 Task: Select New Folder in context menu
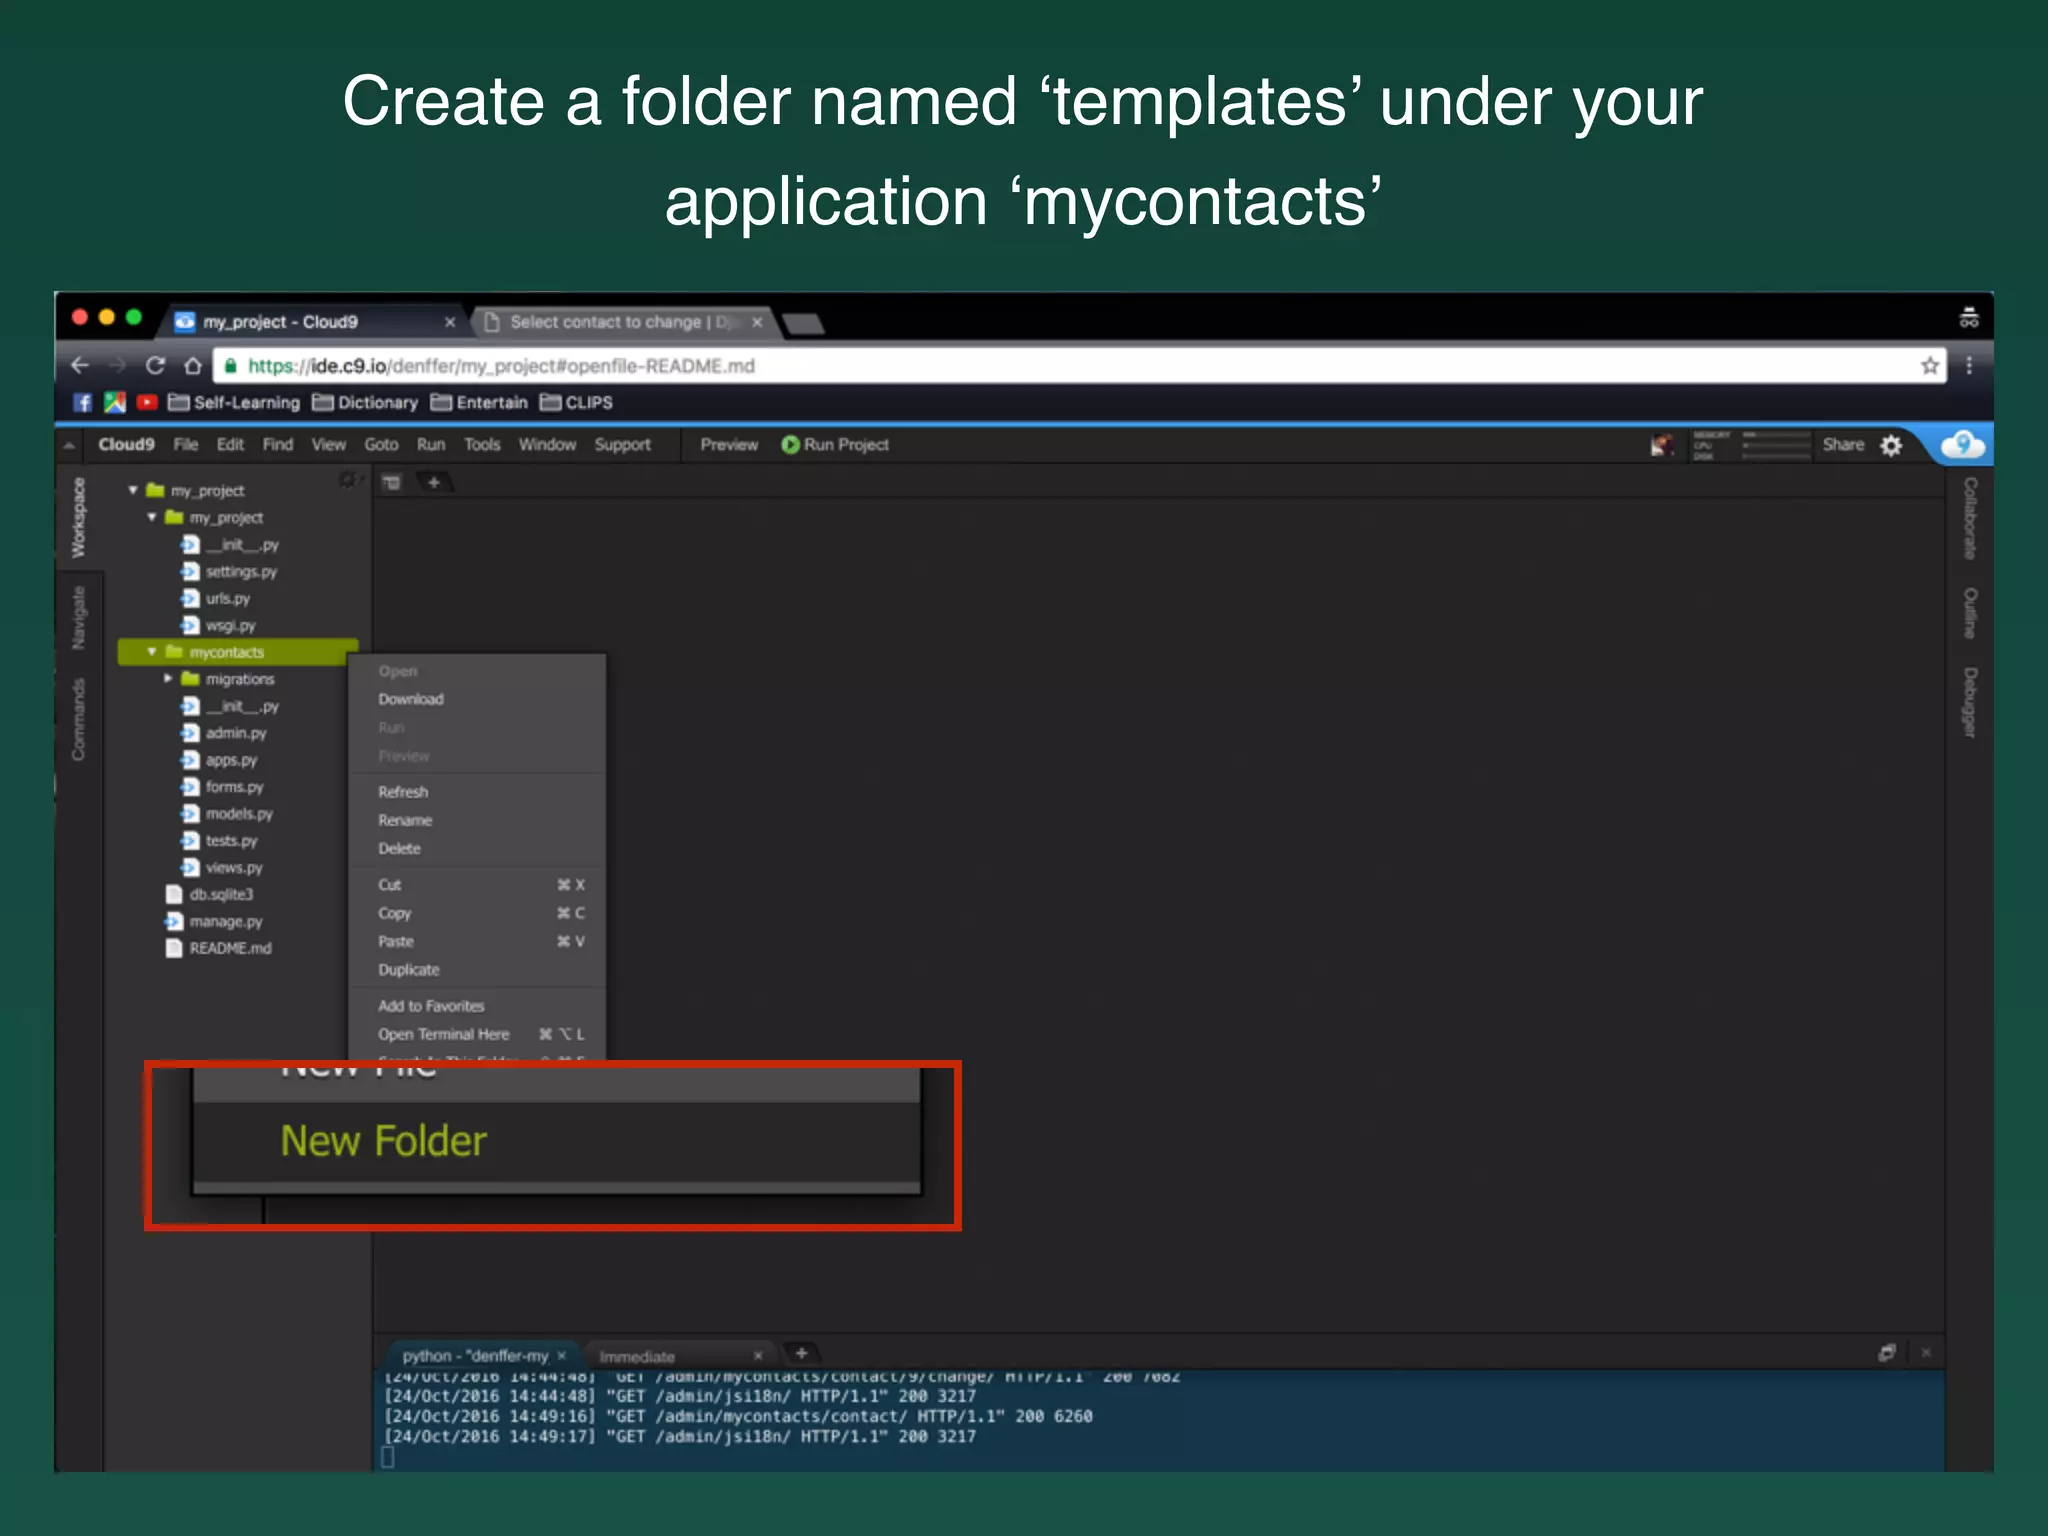(384, 1141)
